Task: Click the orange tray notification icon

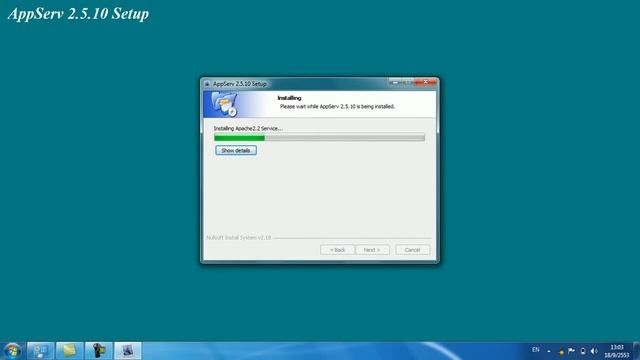Action: point(561,351)
